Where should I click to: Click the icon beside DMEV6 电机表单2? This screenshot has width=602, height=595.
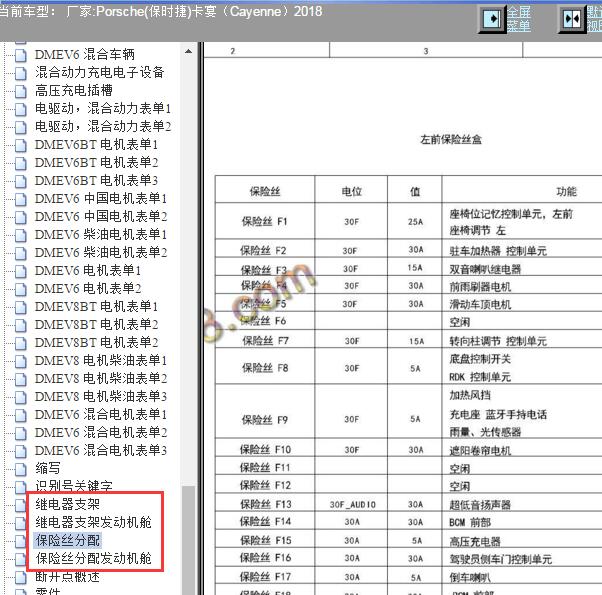tap(21, 289)
